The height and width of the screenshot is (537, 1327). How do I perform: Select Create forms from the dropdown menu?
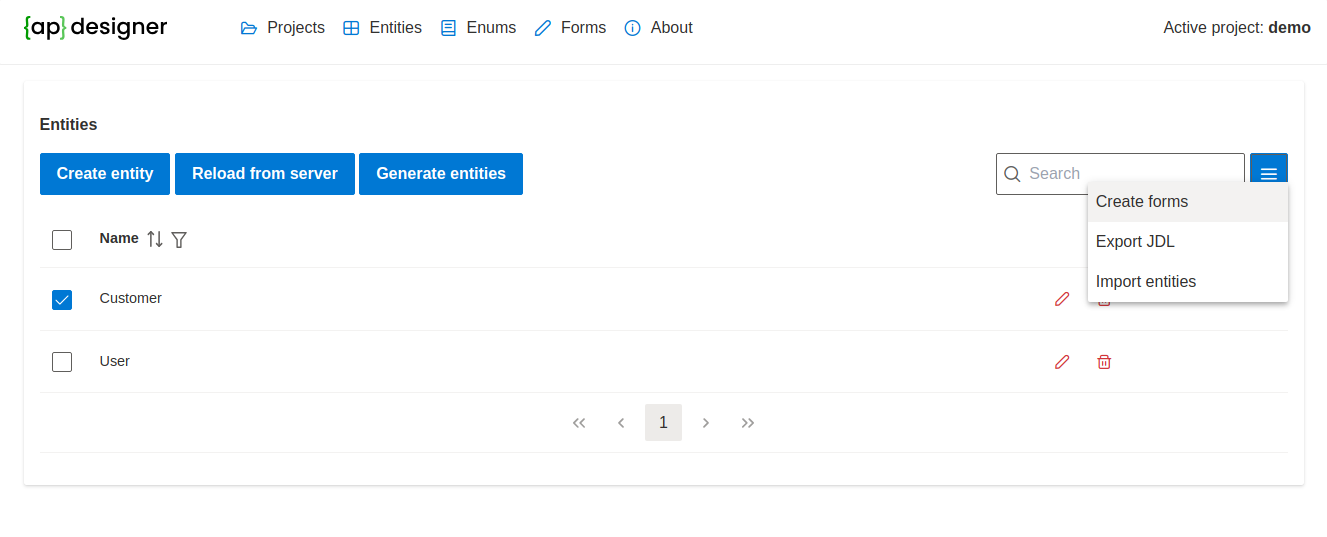(1142, 202)
